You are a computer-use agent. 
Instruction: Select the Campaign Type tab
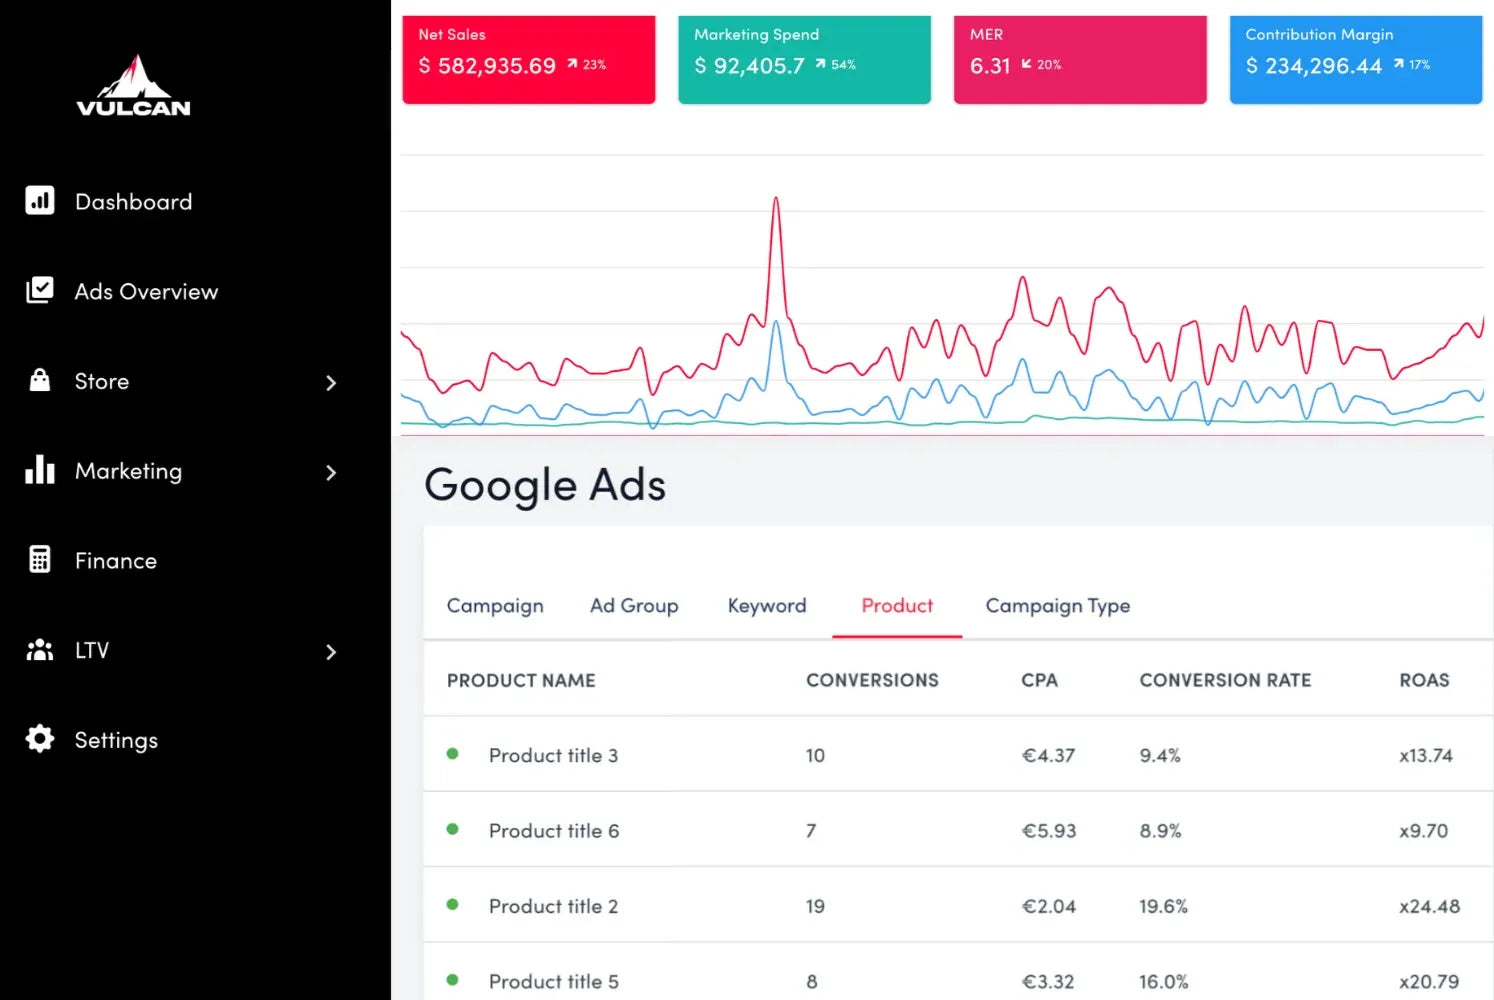point(1057,606)
